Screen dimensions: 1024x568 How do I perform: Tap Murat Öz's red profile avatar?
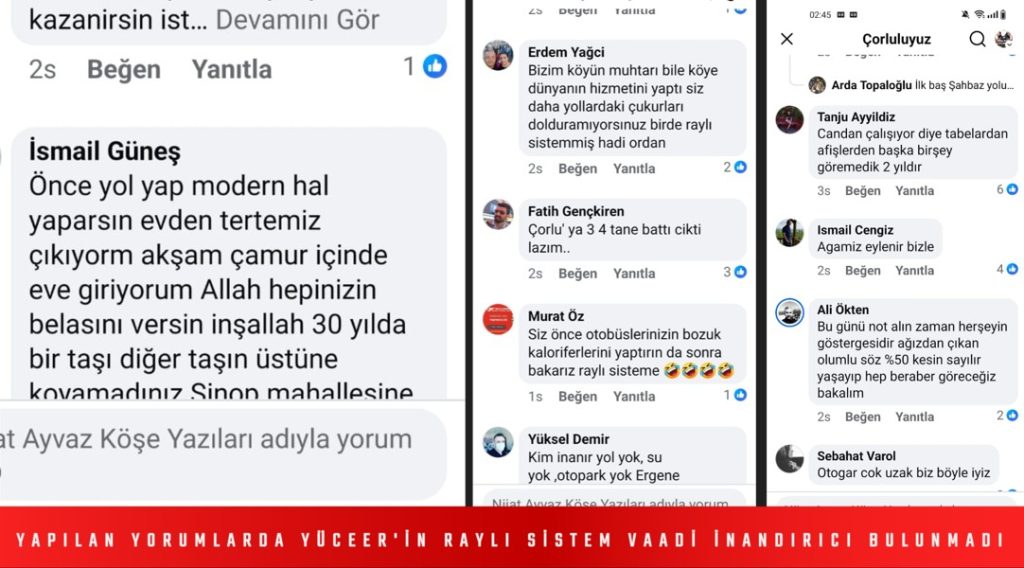point(498,319)
